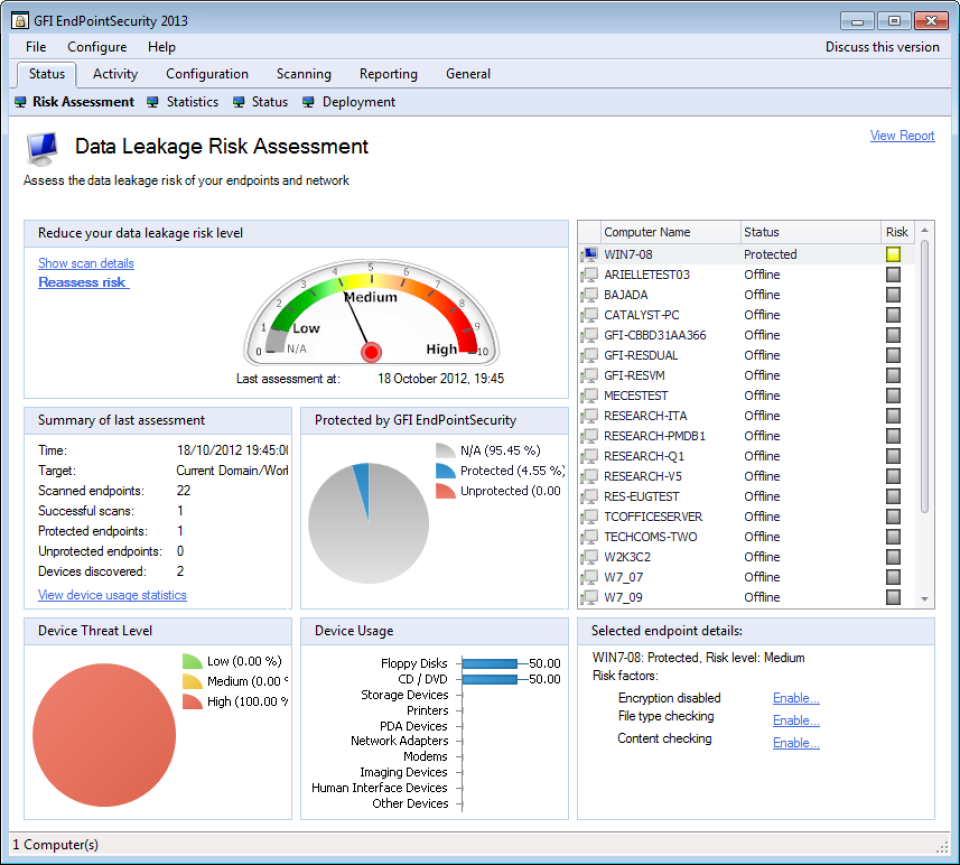Click the computer icon beside CATALYST-PC

(589, 315)
